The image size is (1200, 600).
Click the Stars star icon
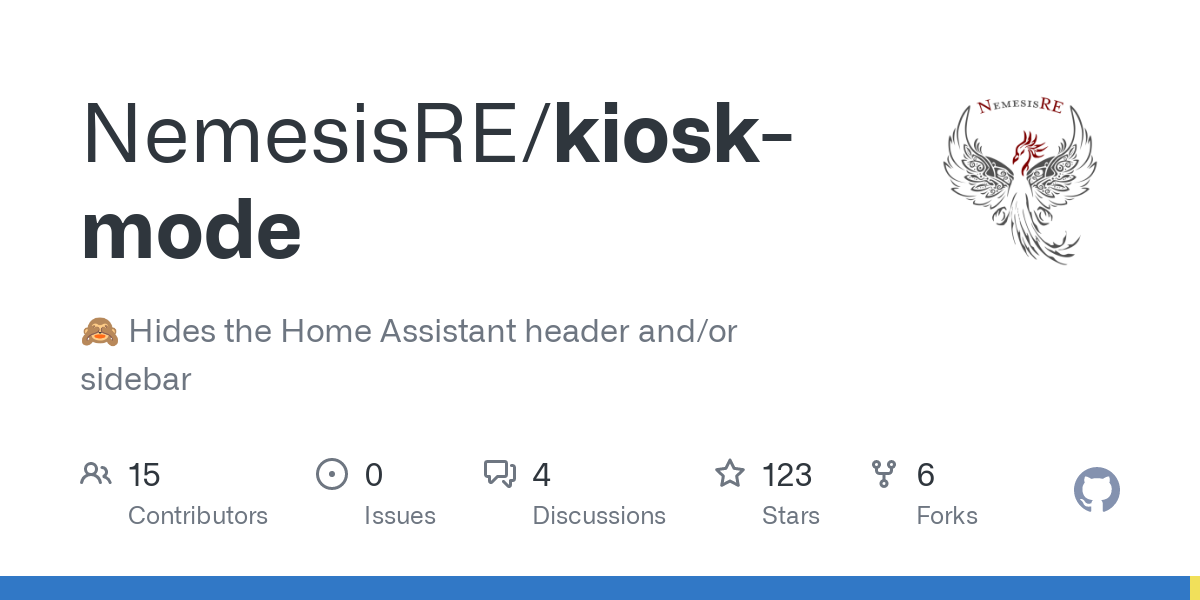click(x=729, y=474)
